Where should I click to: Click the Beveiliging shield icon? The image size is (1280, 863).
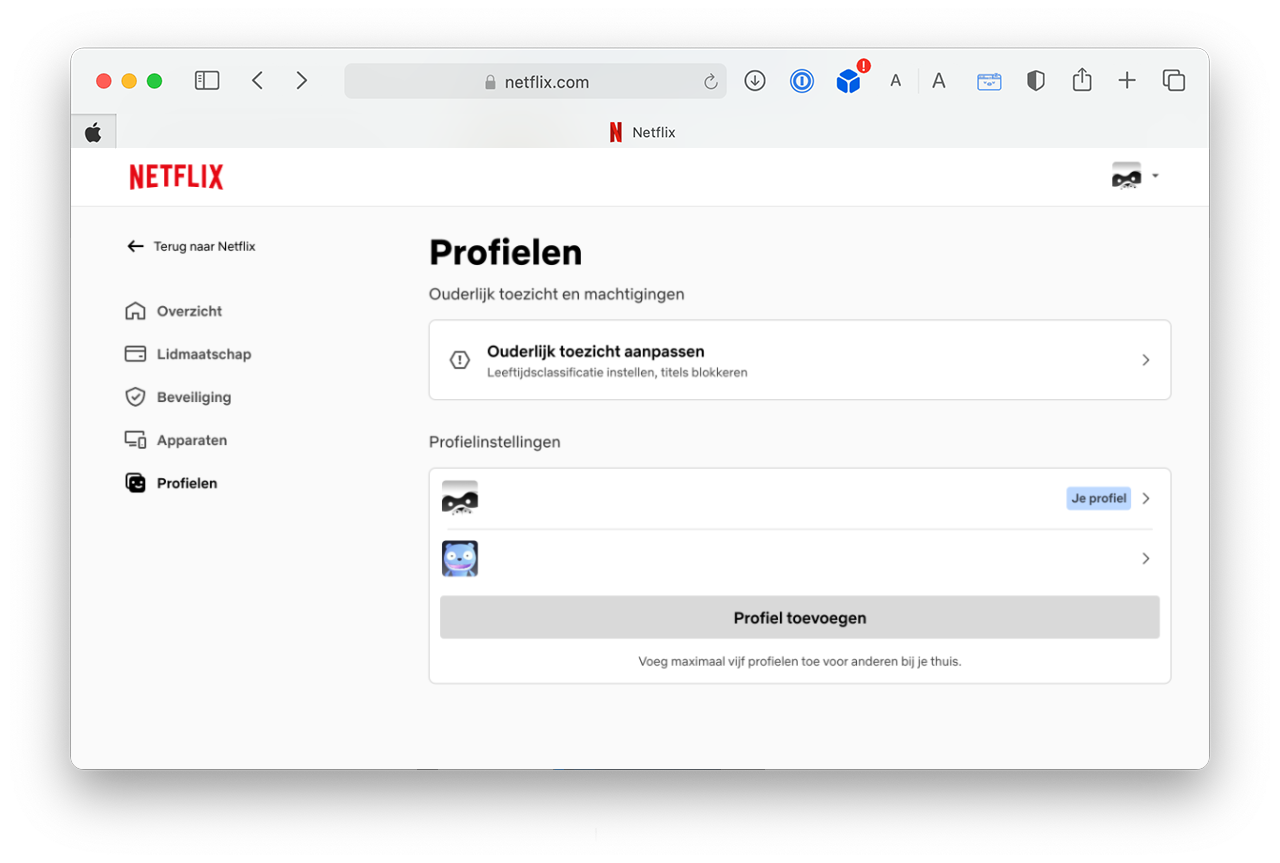tap(135, 397)
